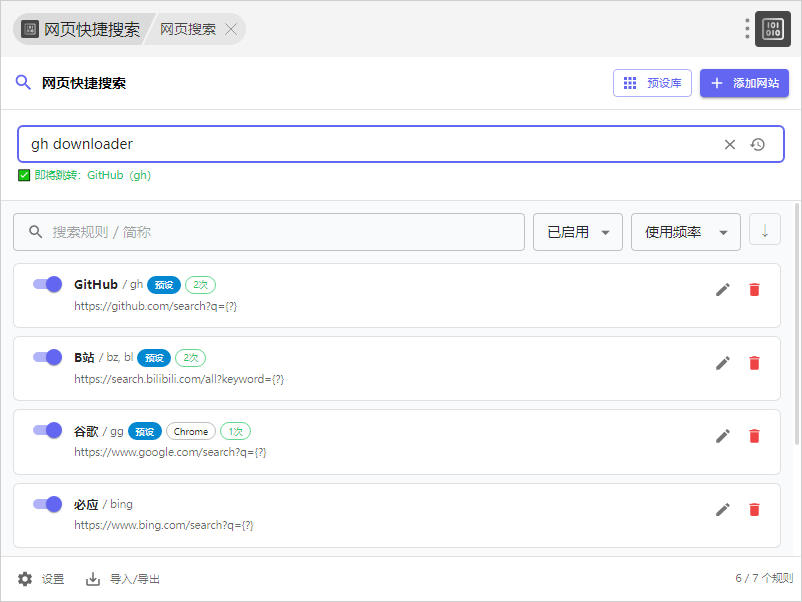The image size is (802, 602).
Task: Focus the 搜索规则 / 简称 filter field
Action: [x=269, y=232]
